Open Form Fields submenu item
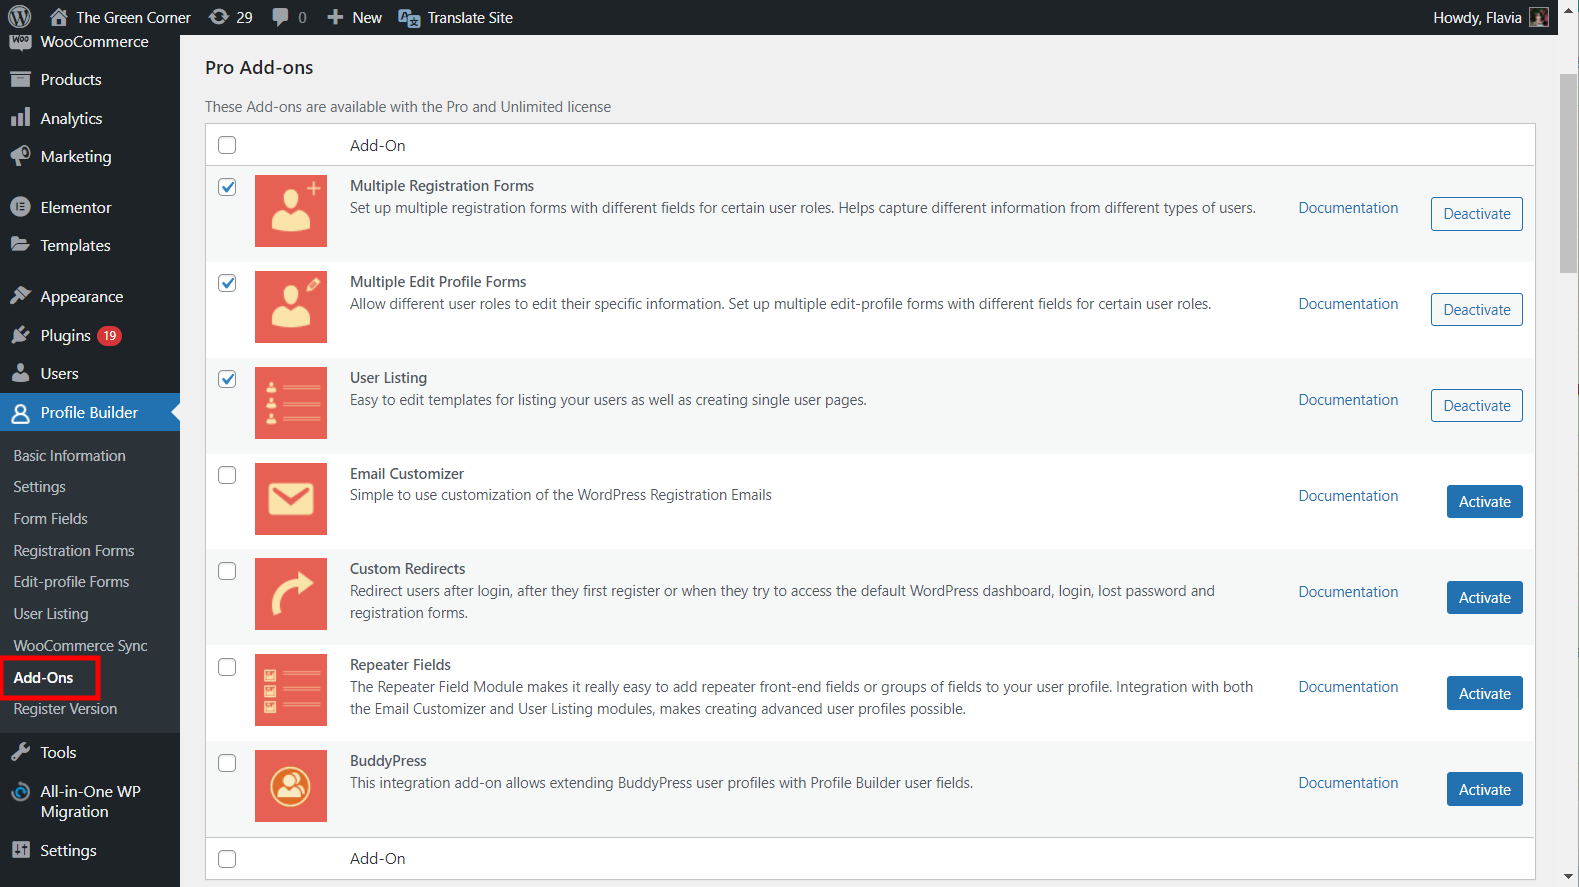 51,519
